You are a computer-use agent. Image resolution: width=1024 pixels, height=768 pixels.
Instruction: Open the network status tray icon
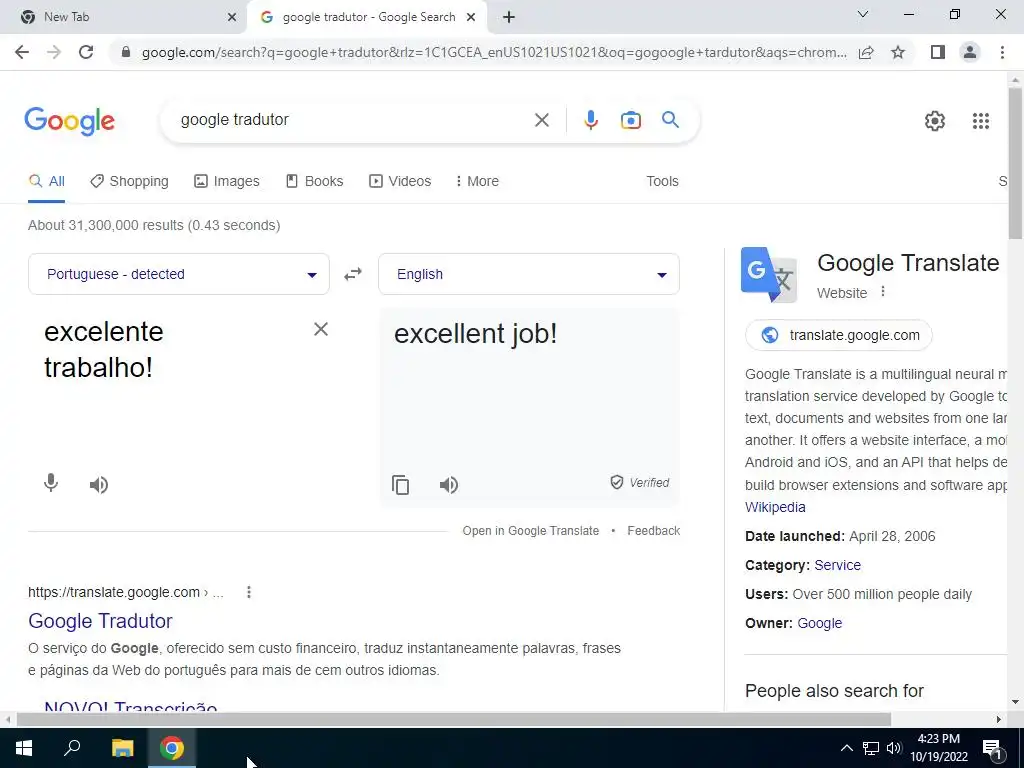click(871, 748)
